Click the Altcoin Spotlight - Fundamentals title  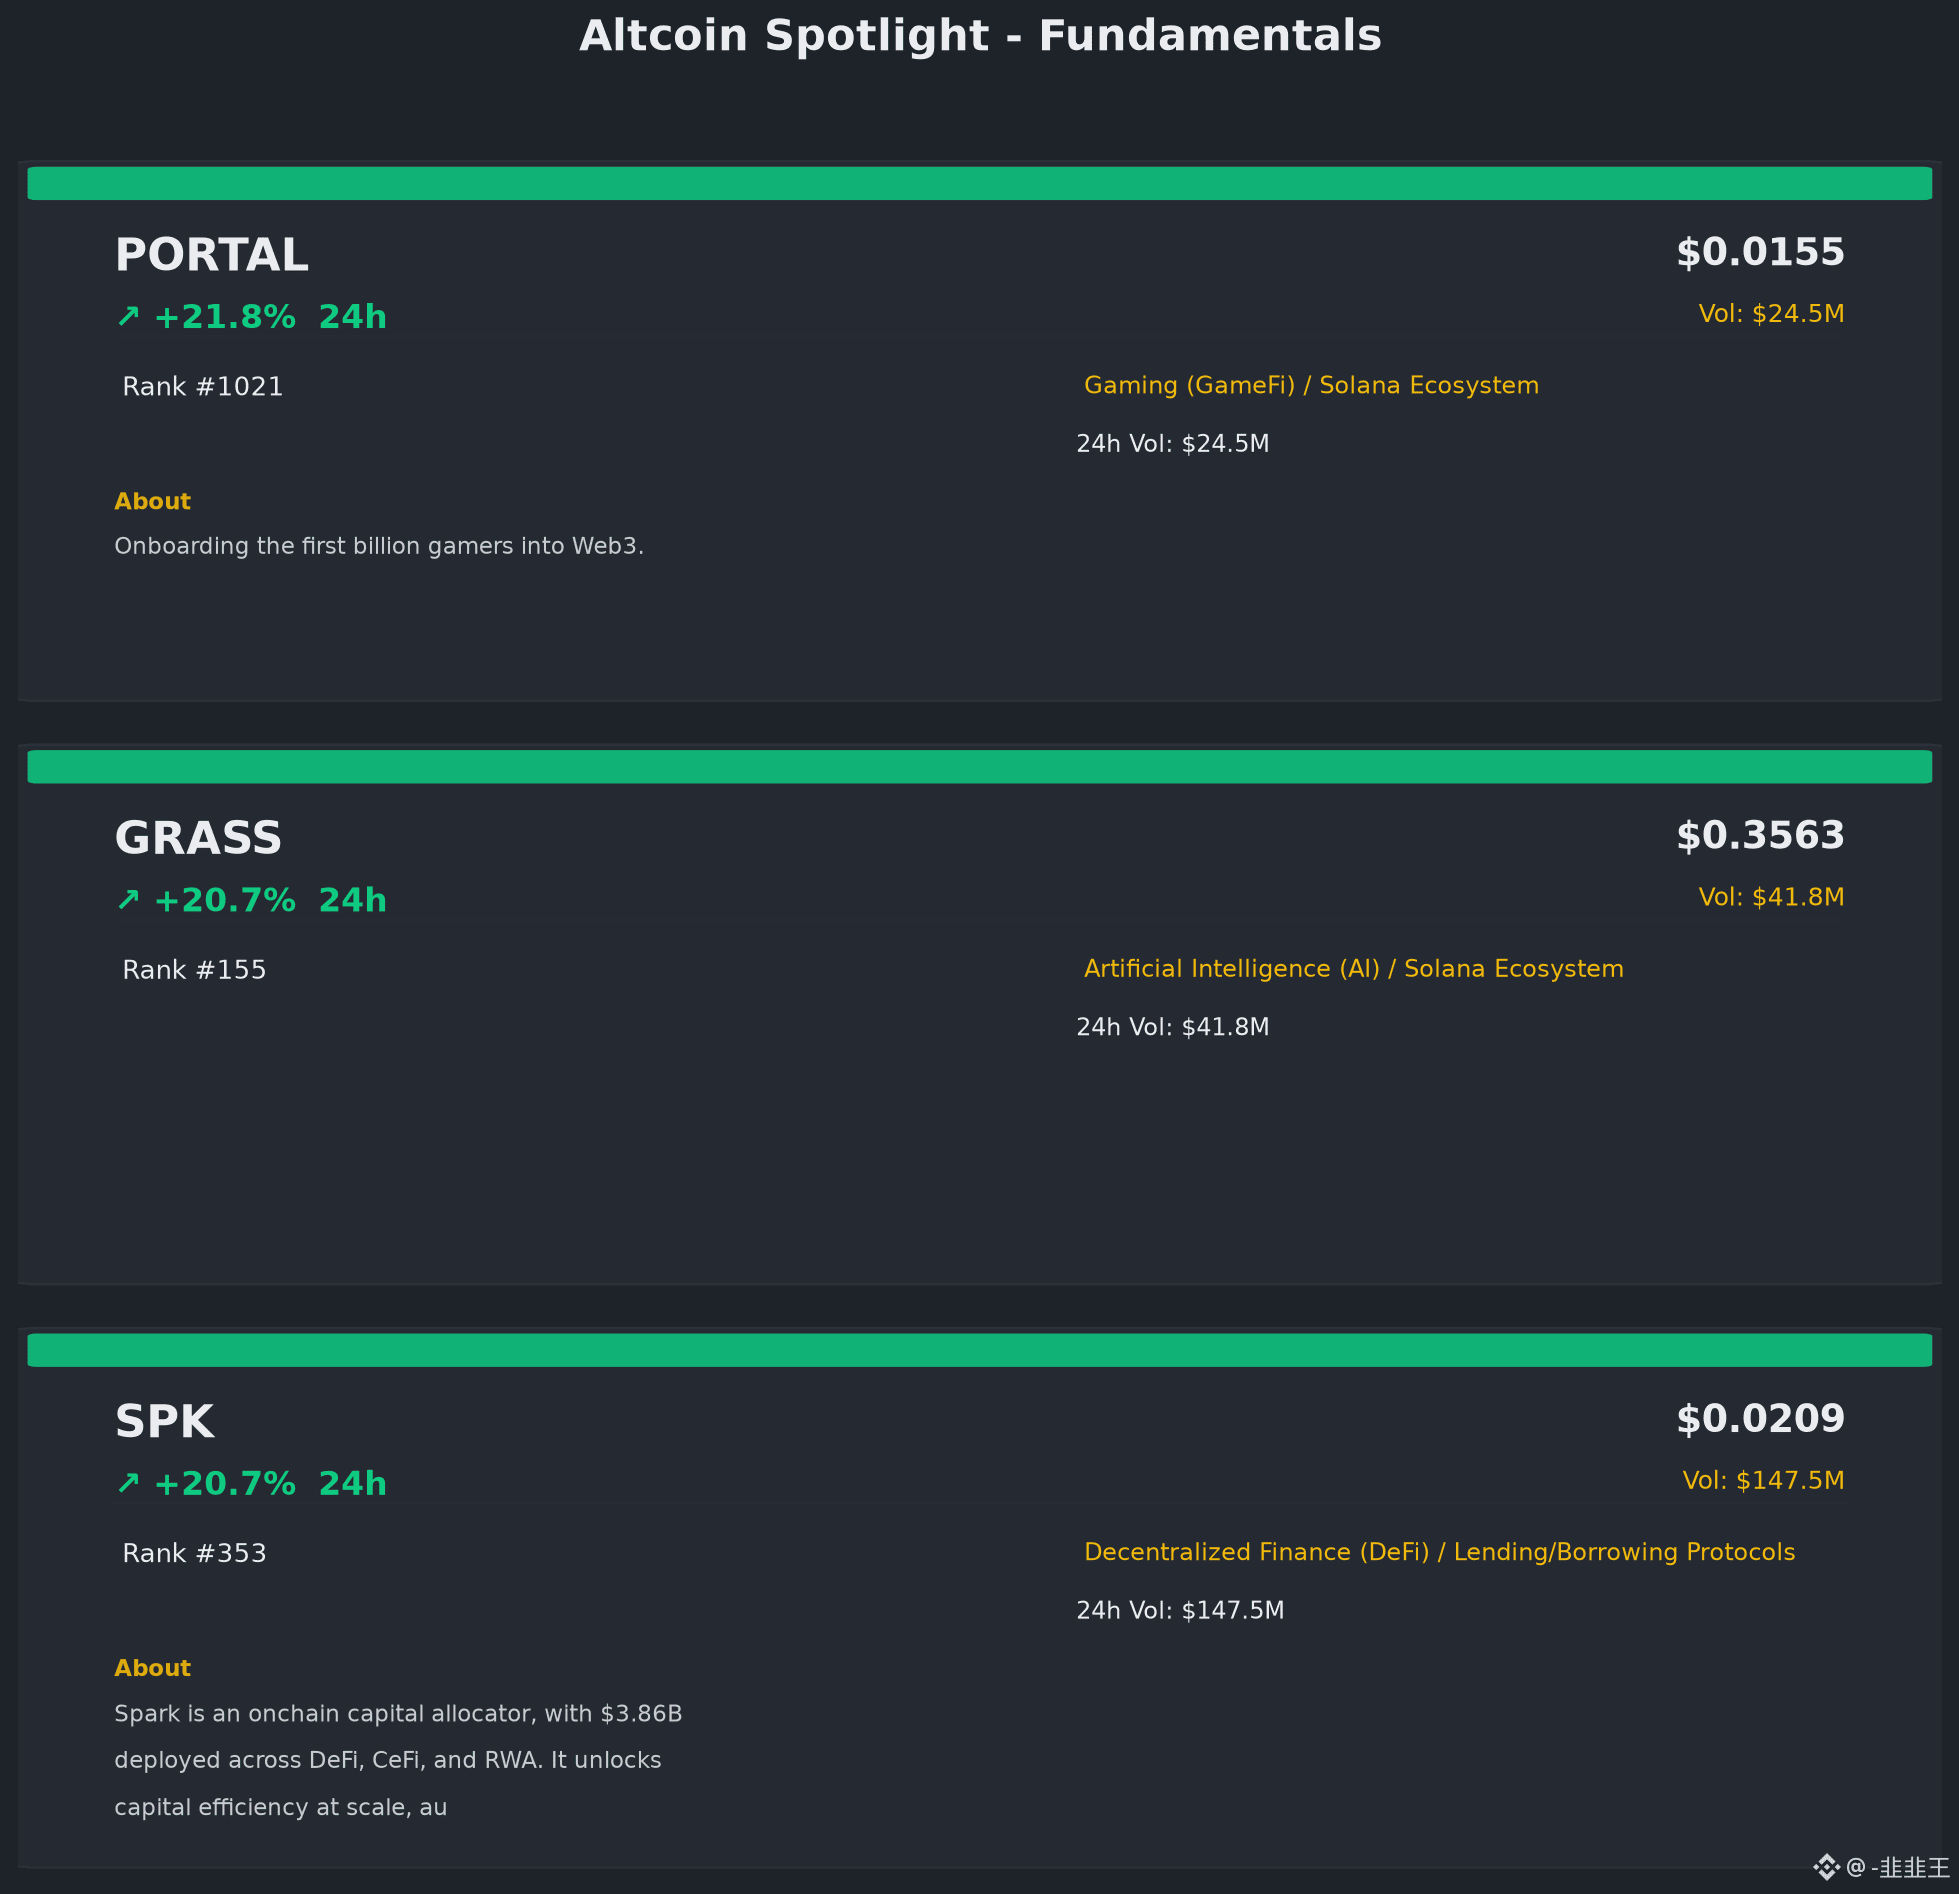click(980, 36)
